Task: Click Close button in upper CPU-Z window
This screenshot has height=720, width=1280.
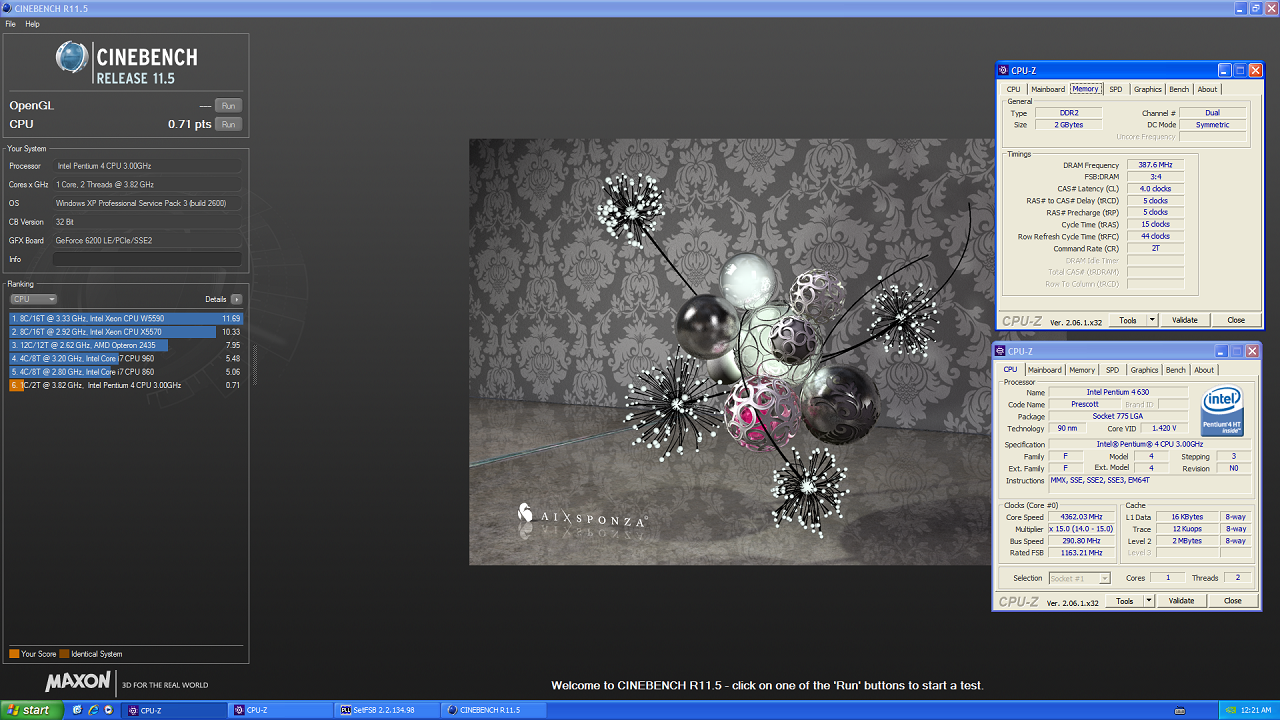Action: 1236,320
